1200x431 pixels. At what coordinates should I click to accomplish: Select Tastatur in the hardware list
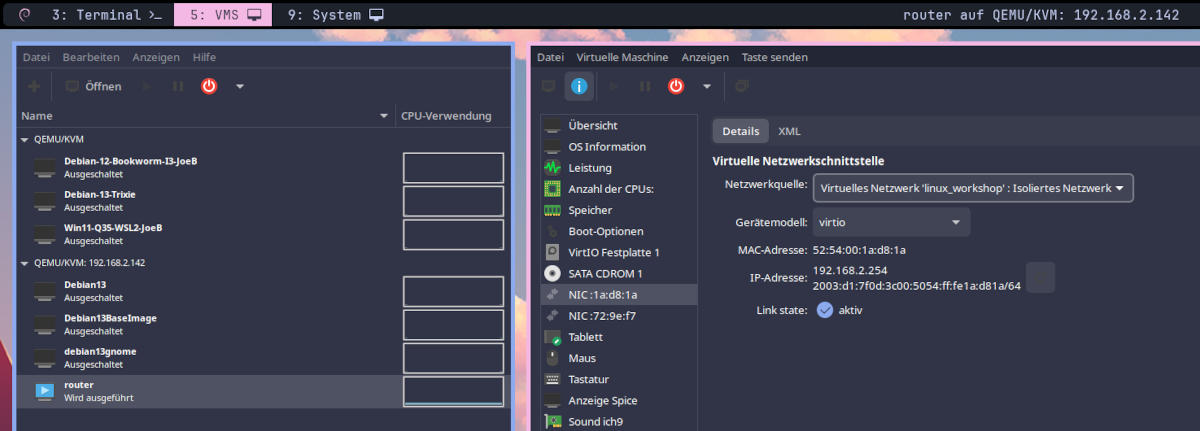pos(618,380)
